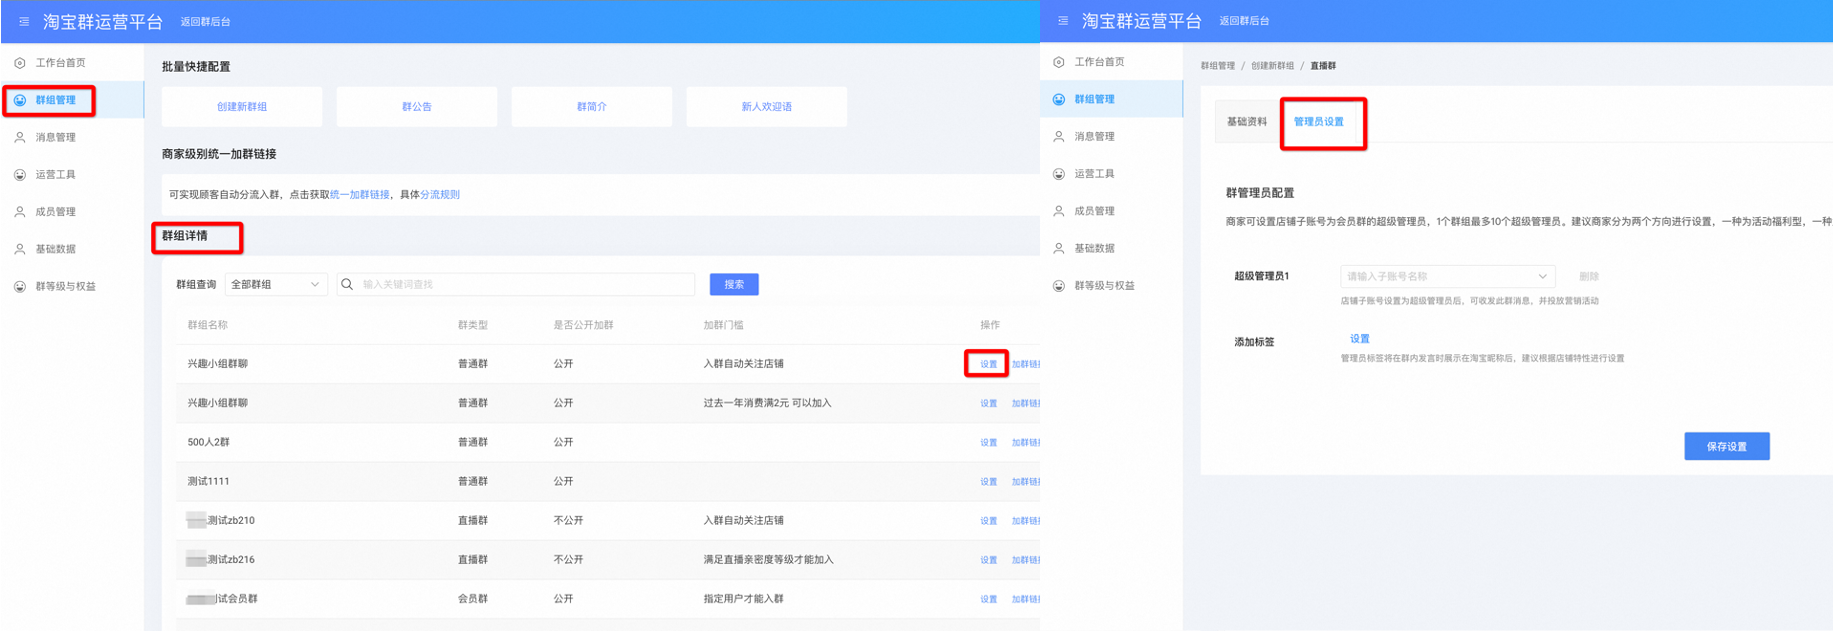Open 工作台首页 icon in right panel sidebar
The image size is (1834, 632).
[1059, 62]
